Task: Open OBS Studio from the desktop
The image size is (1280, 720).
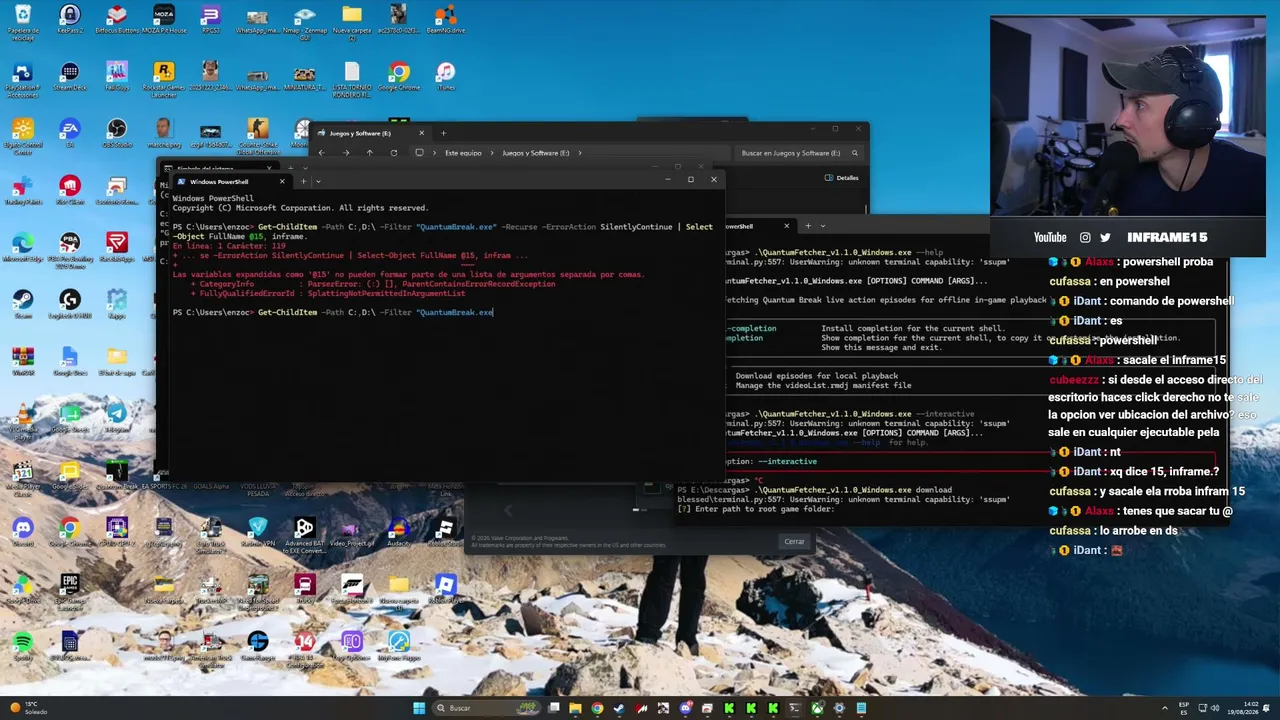Action: tap(116, 133)
